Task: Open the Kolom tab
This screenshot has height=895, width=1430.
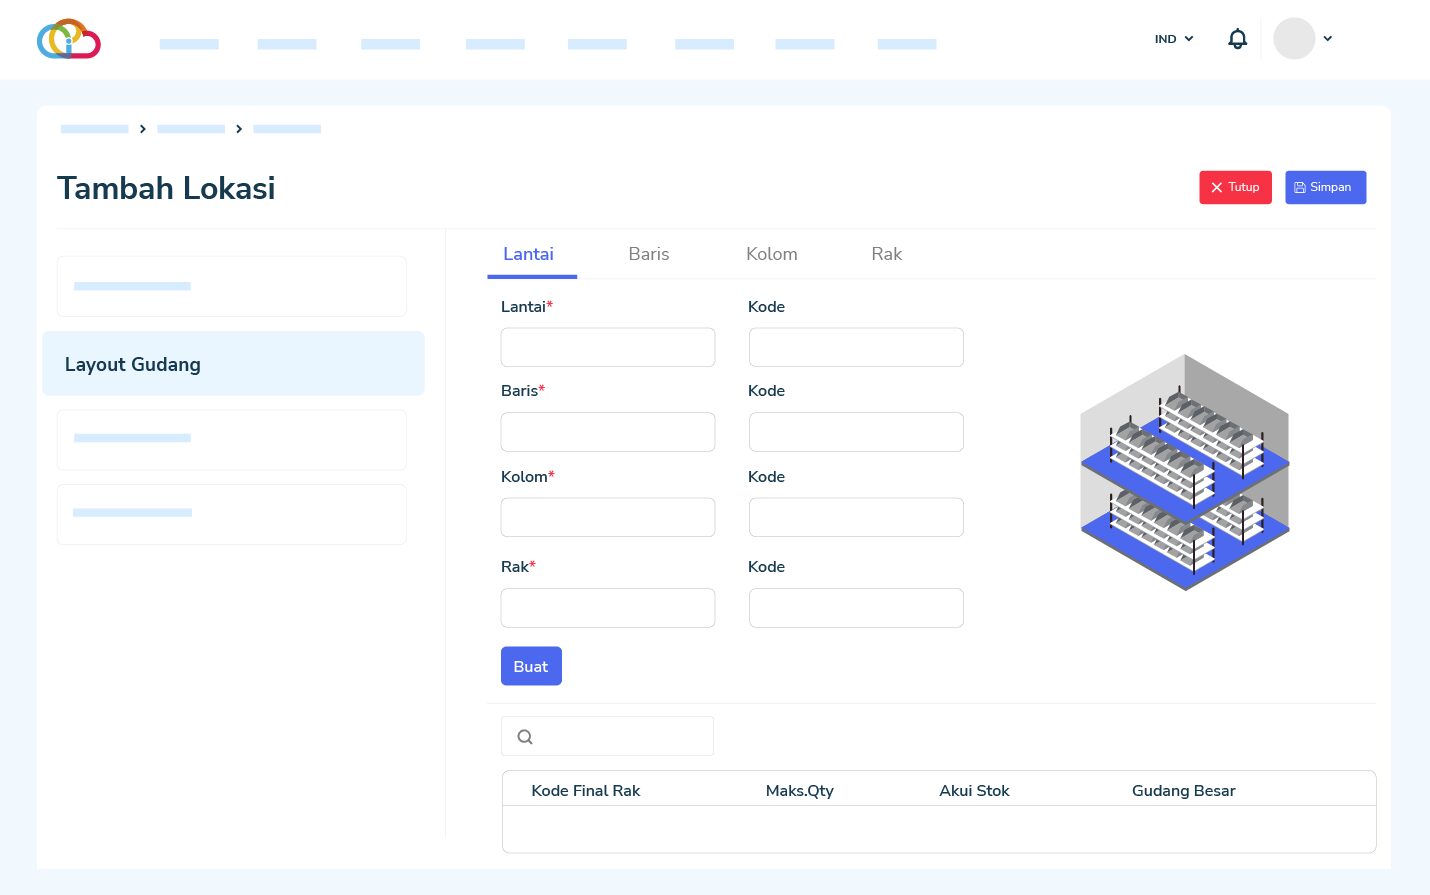Action: [771, 254]
